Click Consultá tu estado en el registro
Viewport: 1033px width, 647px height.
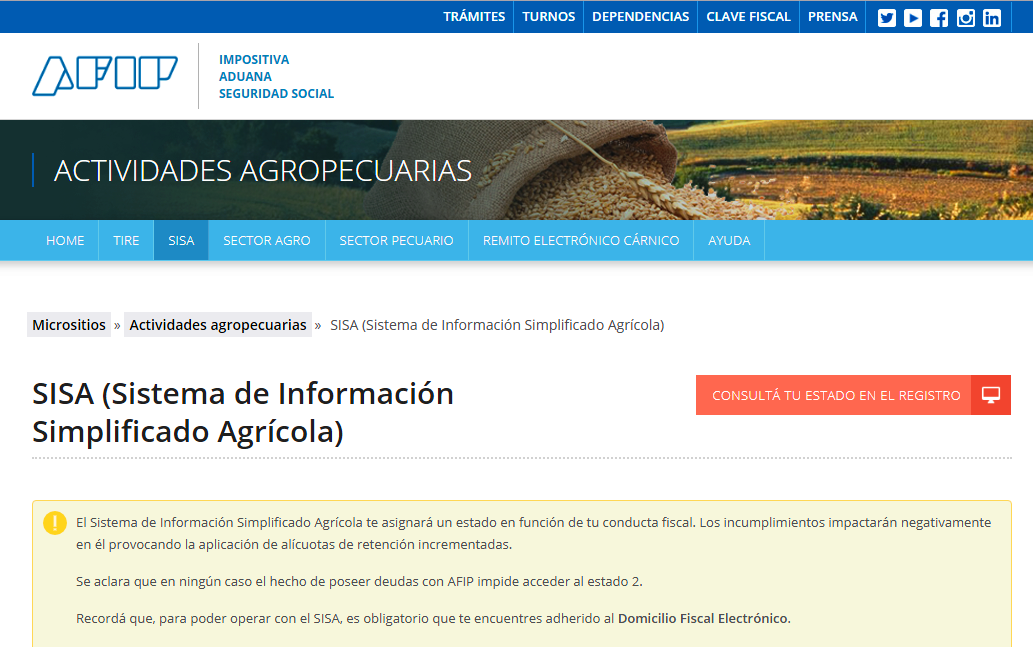click(x=836, y=395)
